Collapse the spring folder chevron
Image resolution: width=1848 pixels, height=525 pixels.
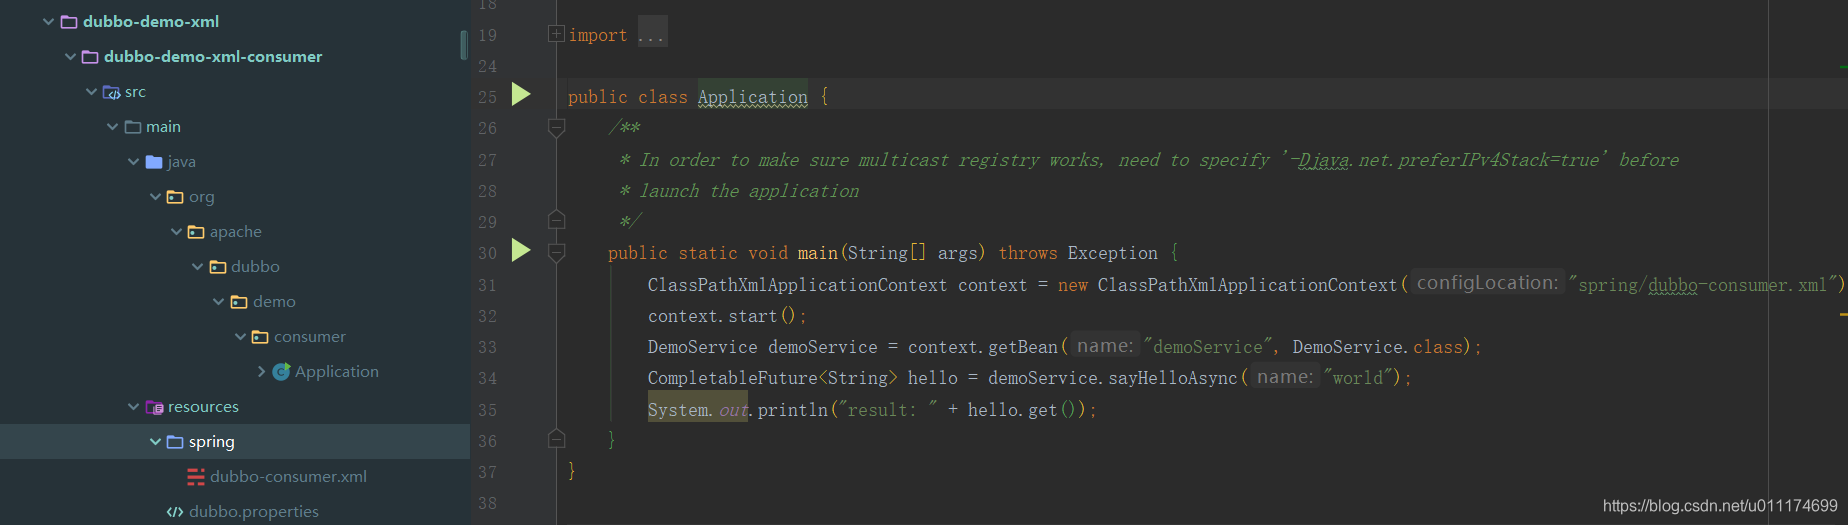155,441
